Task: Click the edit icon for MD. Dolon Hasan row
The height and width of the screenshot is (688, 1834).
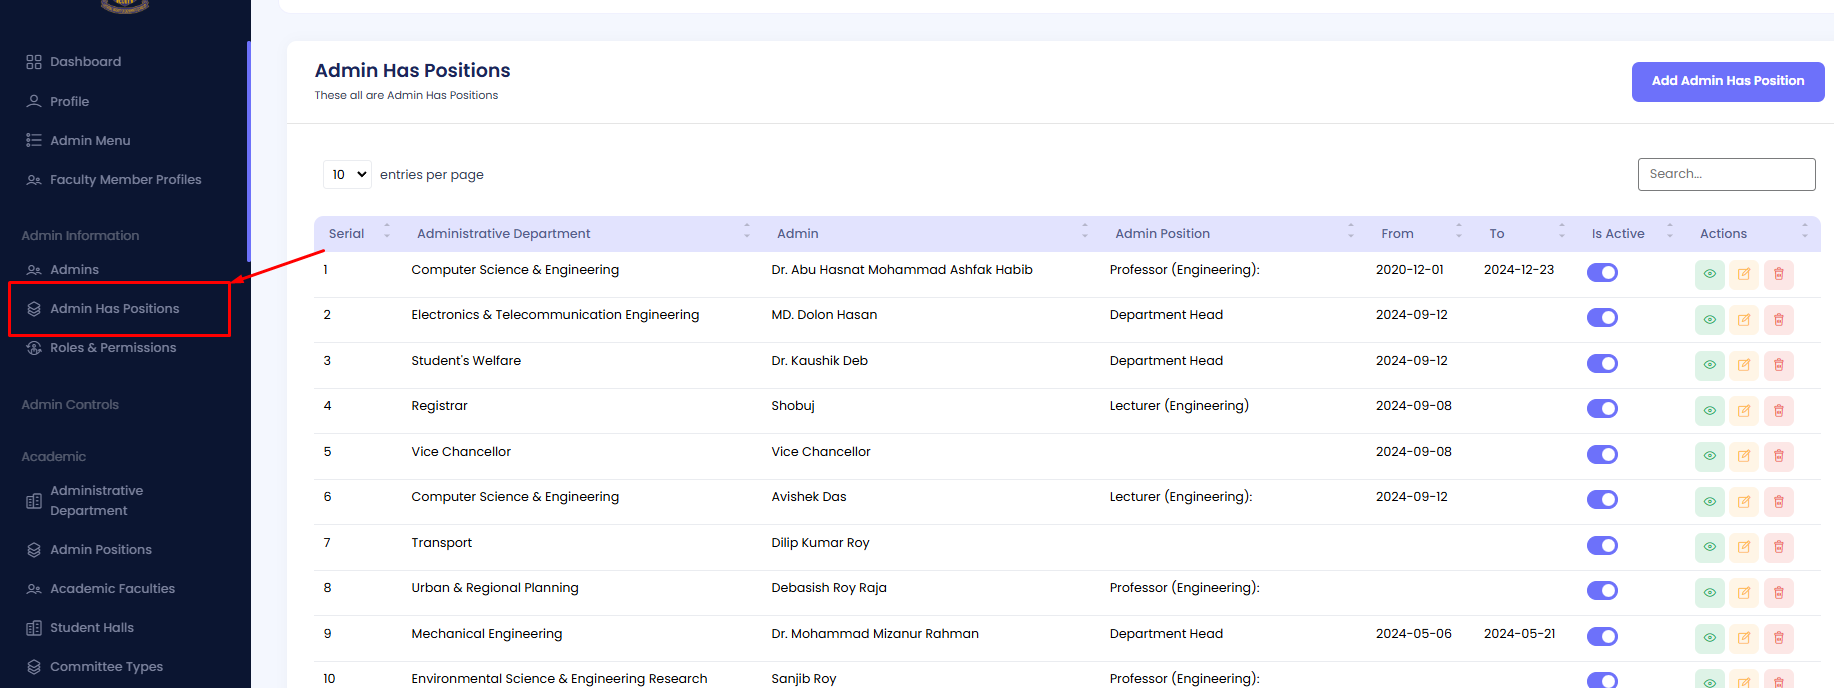Action: [x=1744, y=320]
